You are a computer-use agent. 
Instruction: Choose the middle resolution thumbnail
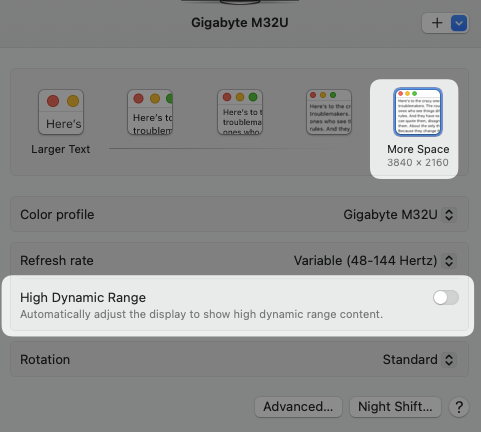point(240,112)
